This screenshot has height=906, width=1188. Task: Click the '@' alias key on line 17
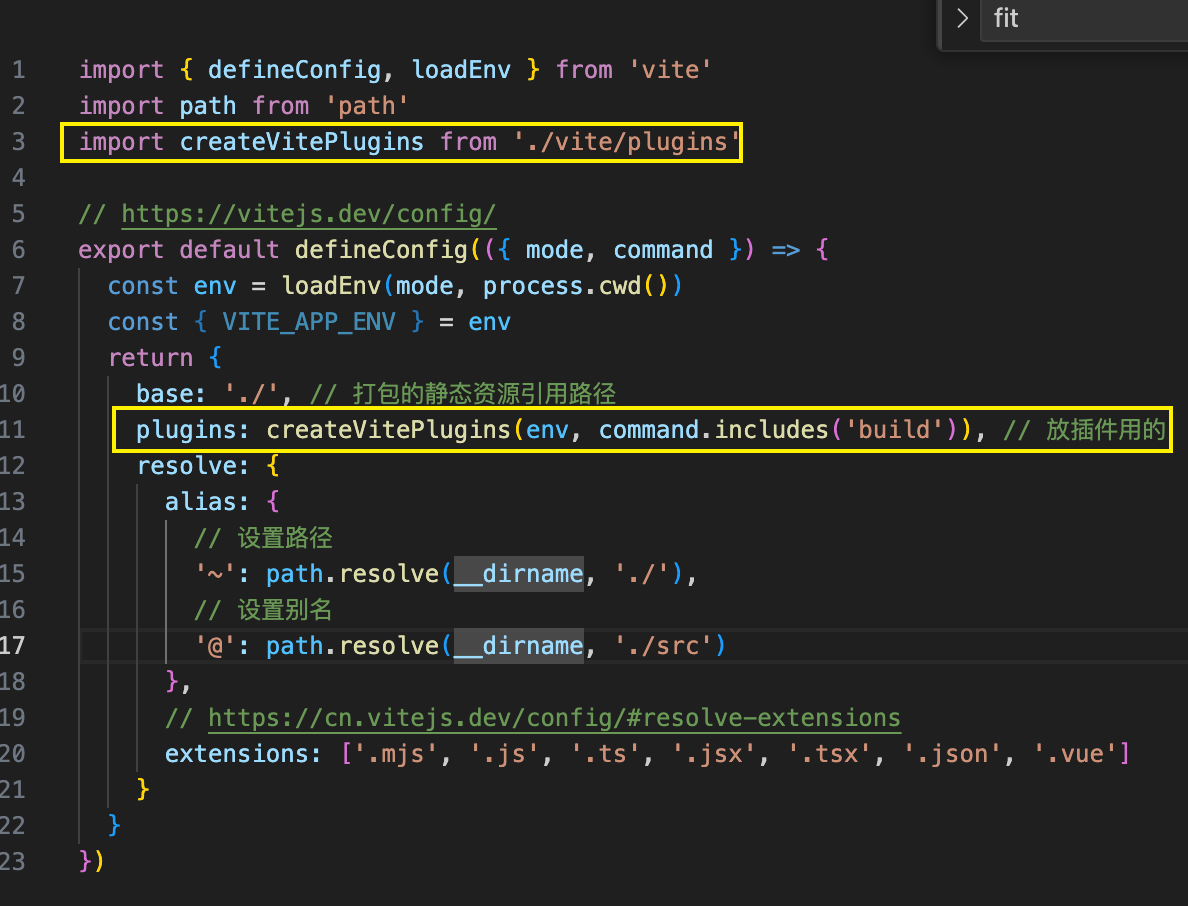[215, 645]
